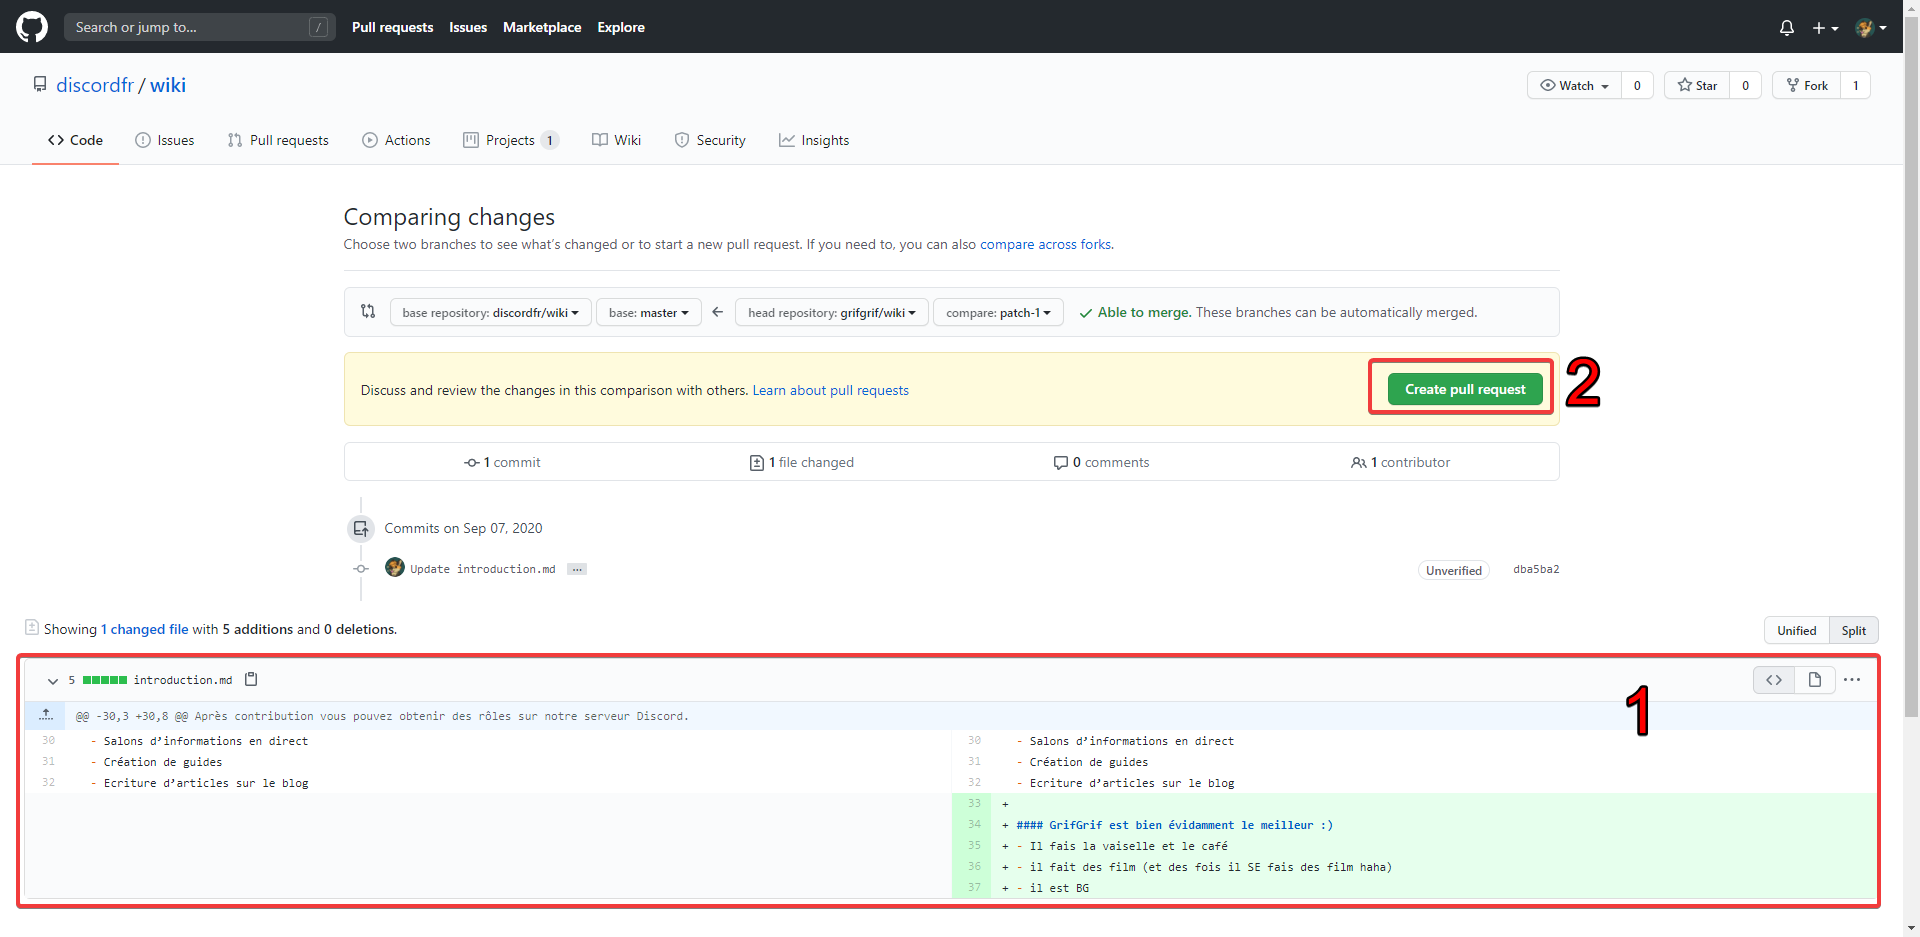Screen dimensions: 1920x937
Task: Open the 0 comments tab
Action: [1101, 462]
